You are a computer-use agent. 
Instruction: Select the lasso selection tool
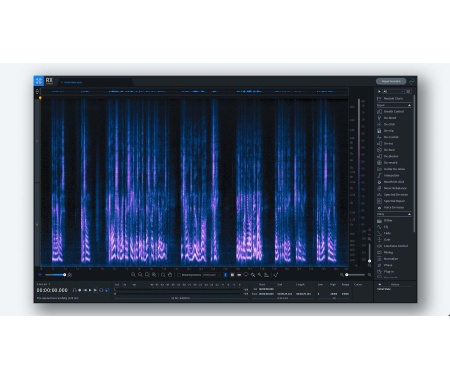(246, 275)
